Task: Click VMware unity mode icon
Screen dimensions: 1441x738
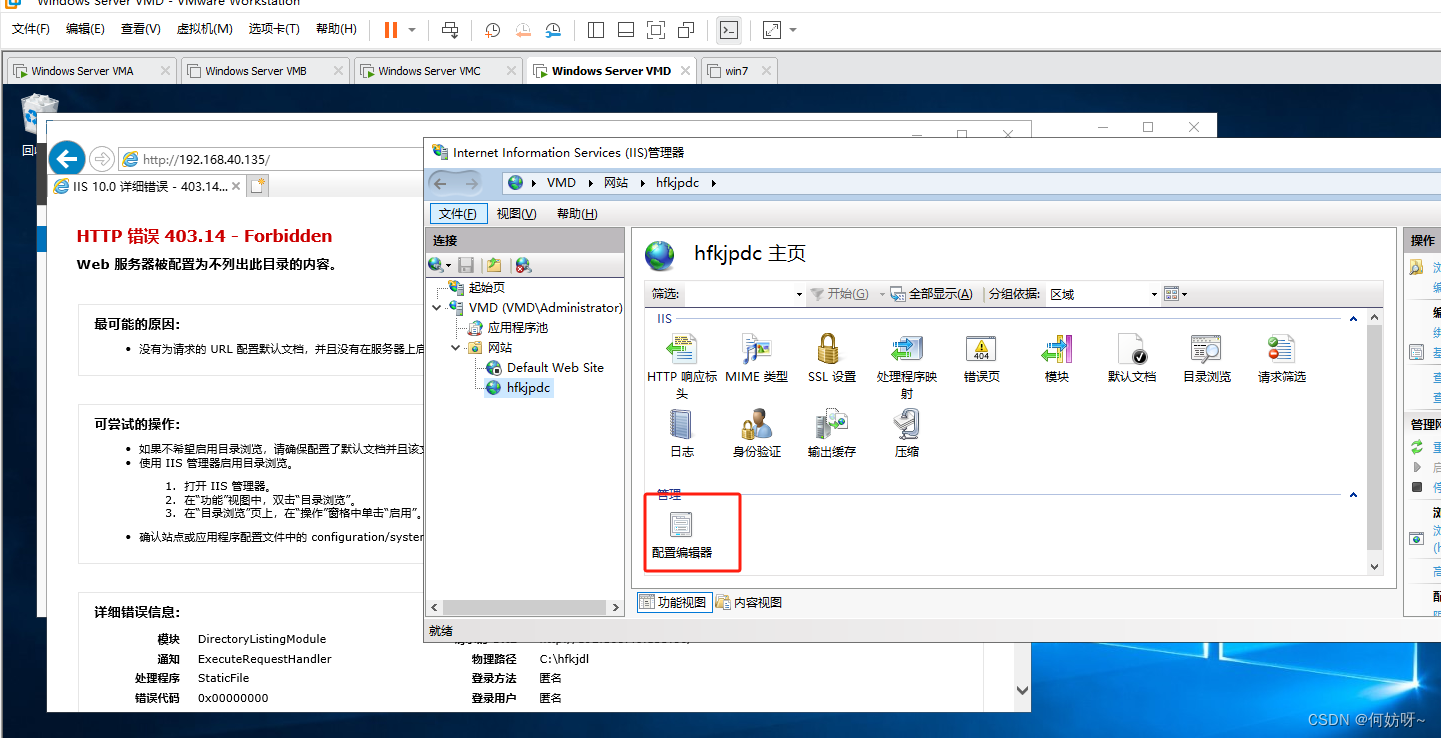Action: [686, 30]
